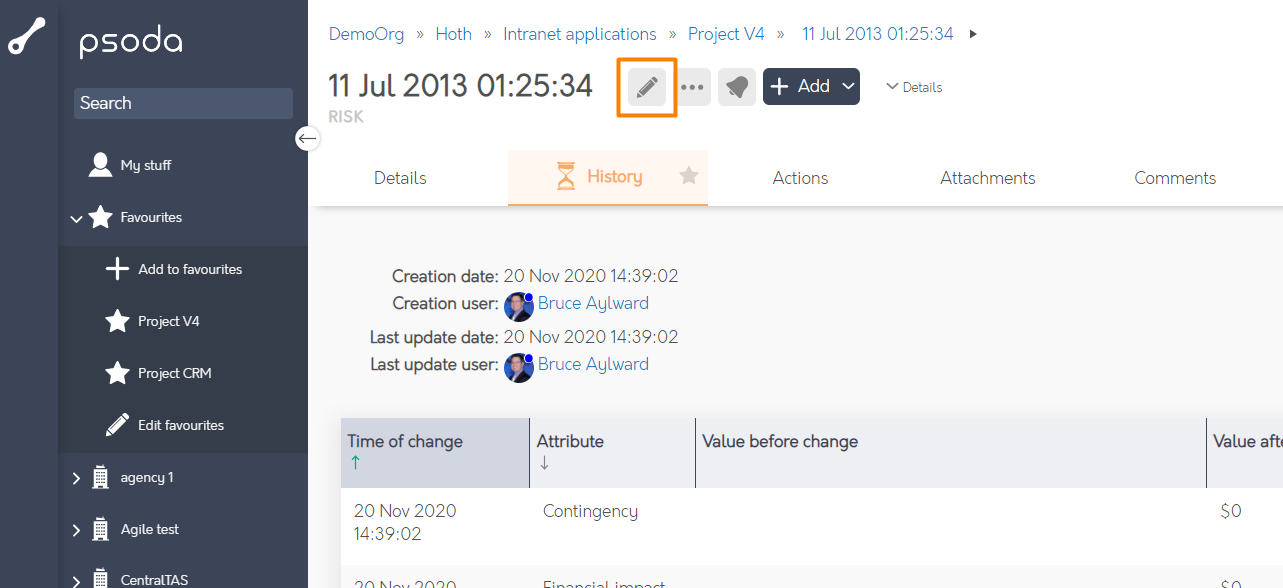
Task: Click the Bruce Aylward creation user link
Action: (x=593, y=303)
